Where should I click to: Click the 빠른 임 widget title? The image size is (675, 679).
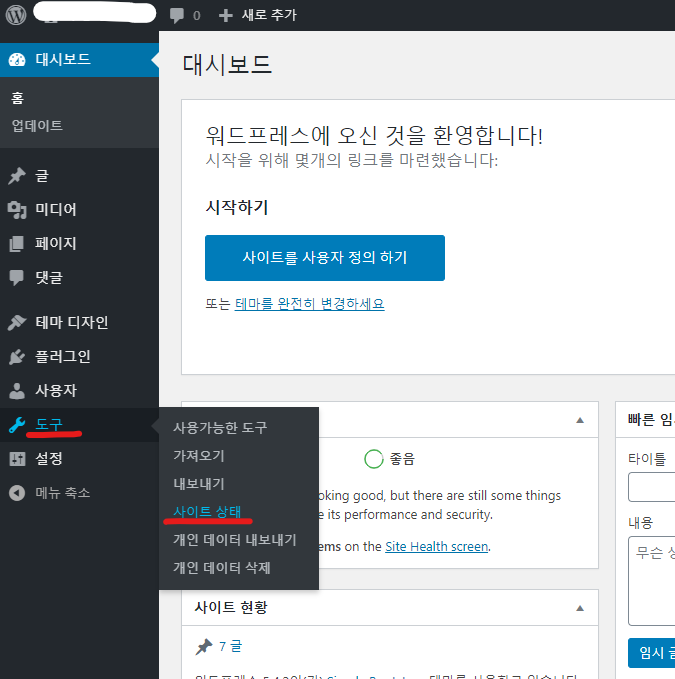650,420
